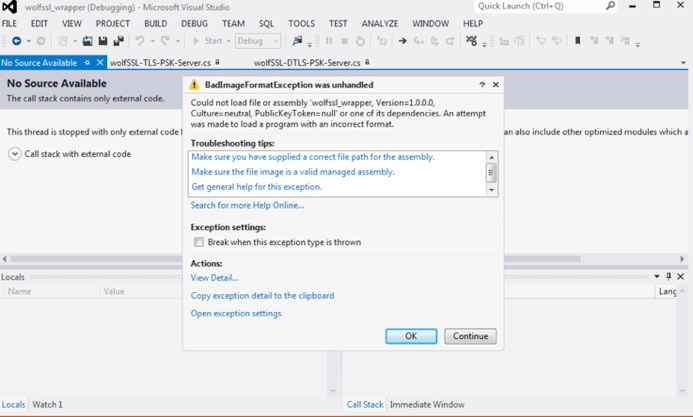
Task: Open the DEBUG menu
Action: [194, 23]
